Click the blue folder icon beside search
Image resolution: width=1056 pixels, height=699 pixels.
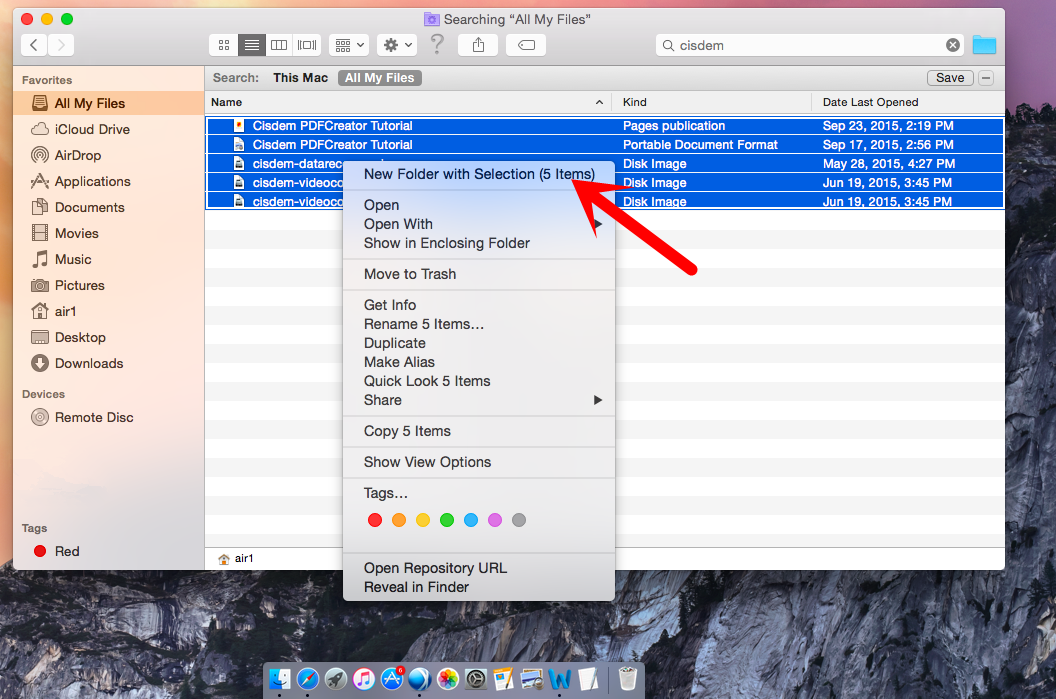(984, 45)
